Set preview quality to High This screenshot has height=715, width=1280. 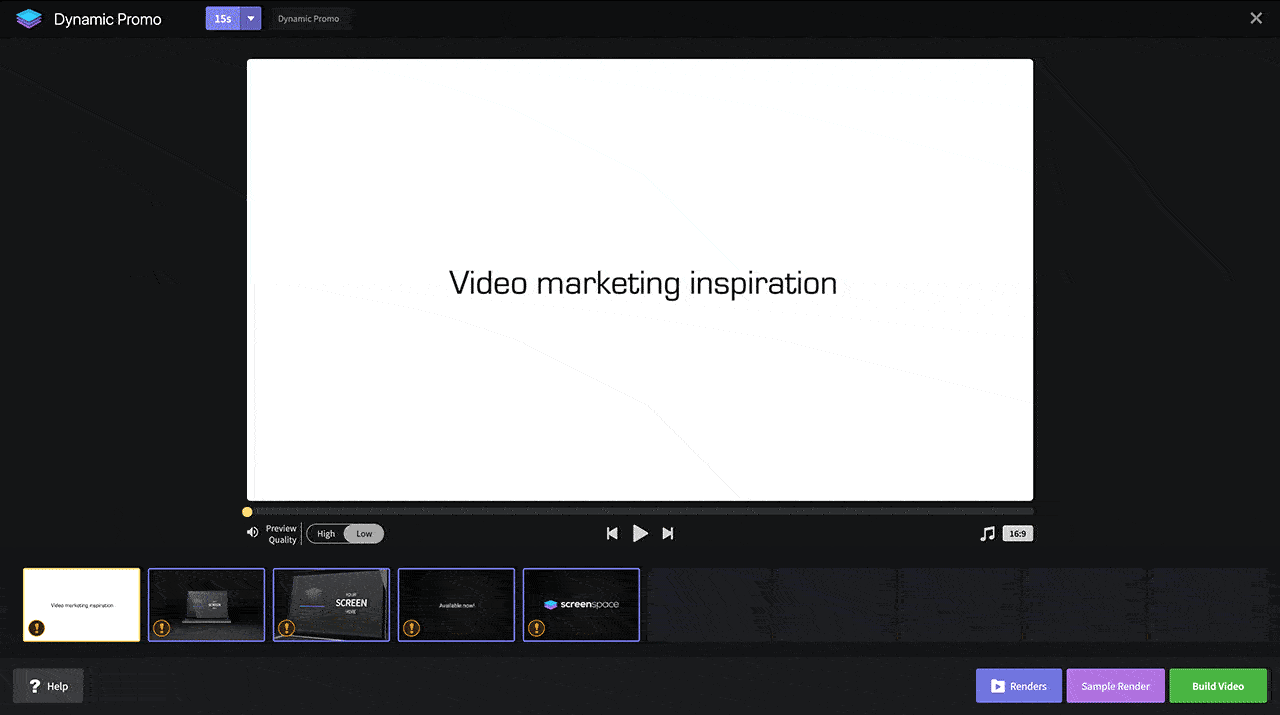pyautogui.click(x=326, y=534)
